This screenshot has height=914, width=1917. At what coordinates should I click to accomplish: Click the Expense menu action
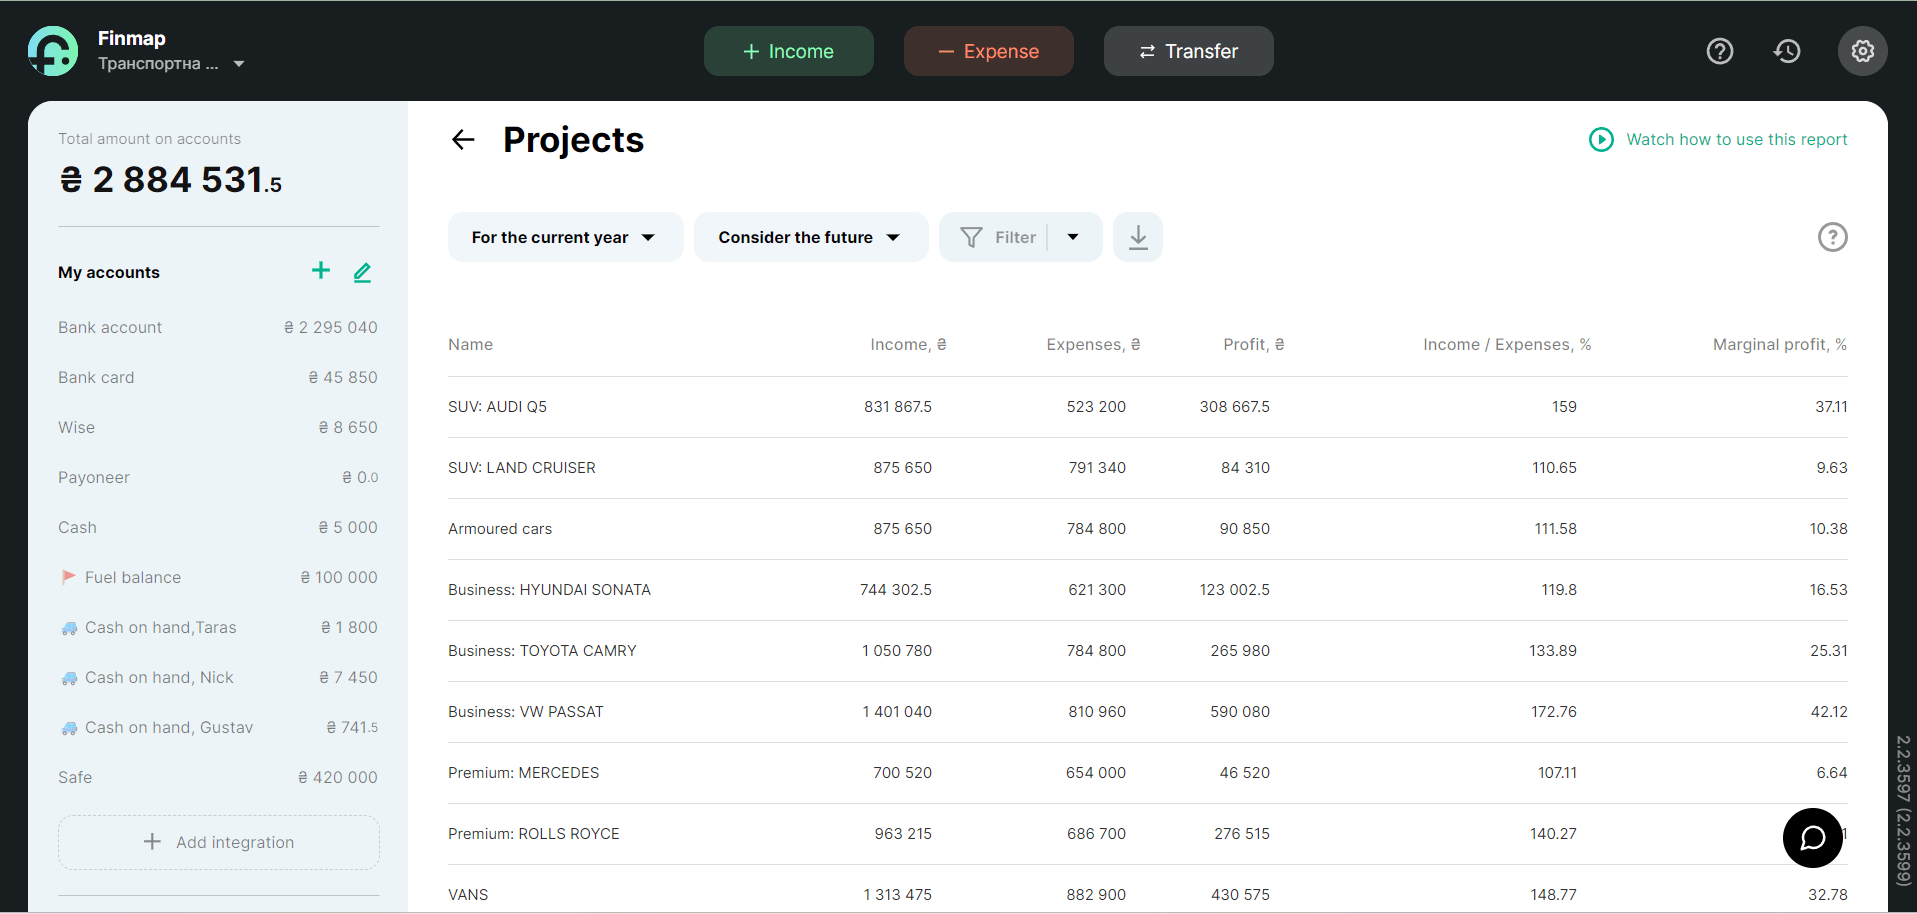click(x=988, y=51)
